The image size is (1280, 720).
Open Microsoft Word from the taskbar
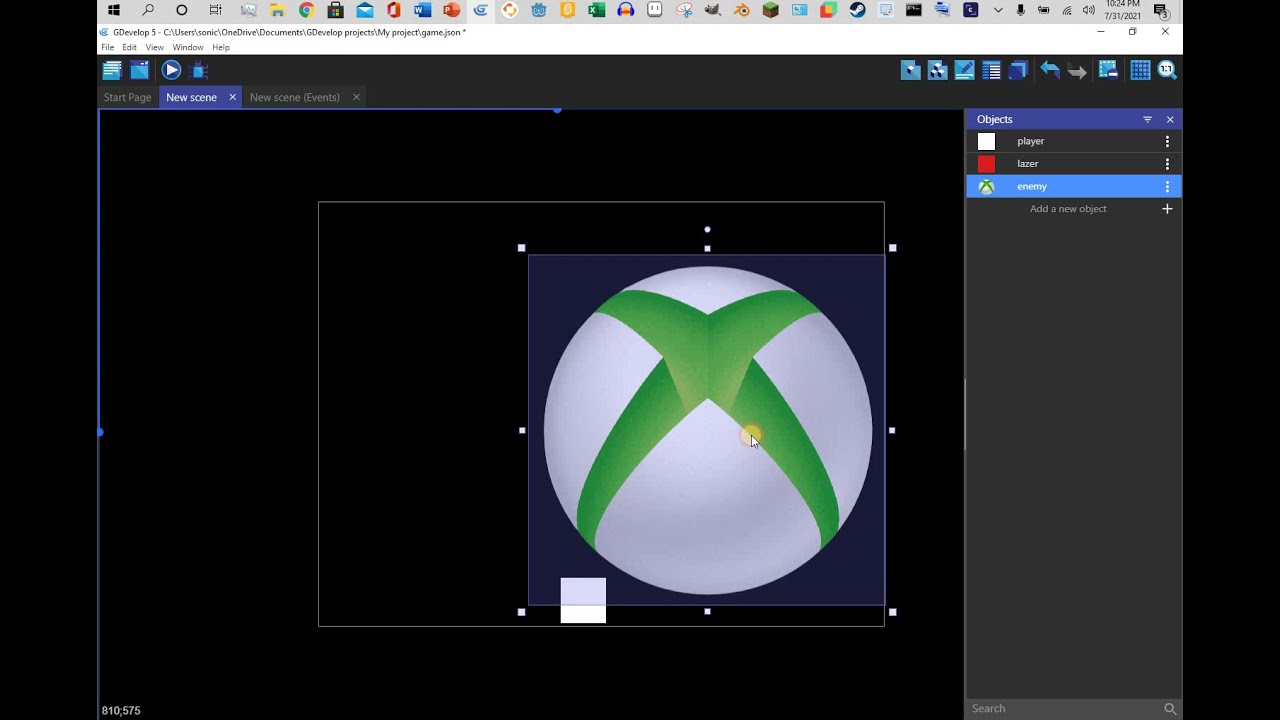click(422, 10)
